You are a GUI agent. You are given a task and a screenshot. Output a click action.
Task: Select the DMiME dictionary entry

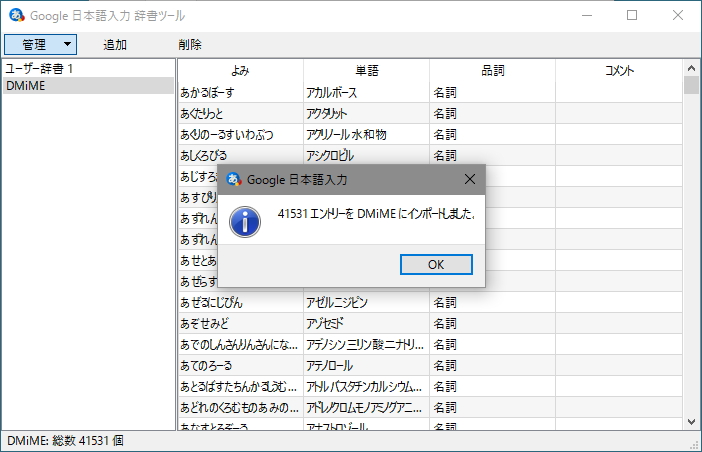[88, 85]
